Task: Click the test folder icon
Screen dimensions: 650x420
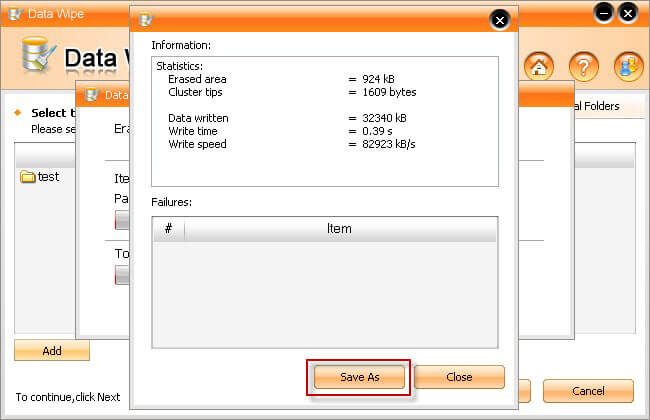Action: tap(28, 177)
